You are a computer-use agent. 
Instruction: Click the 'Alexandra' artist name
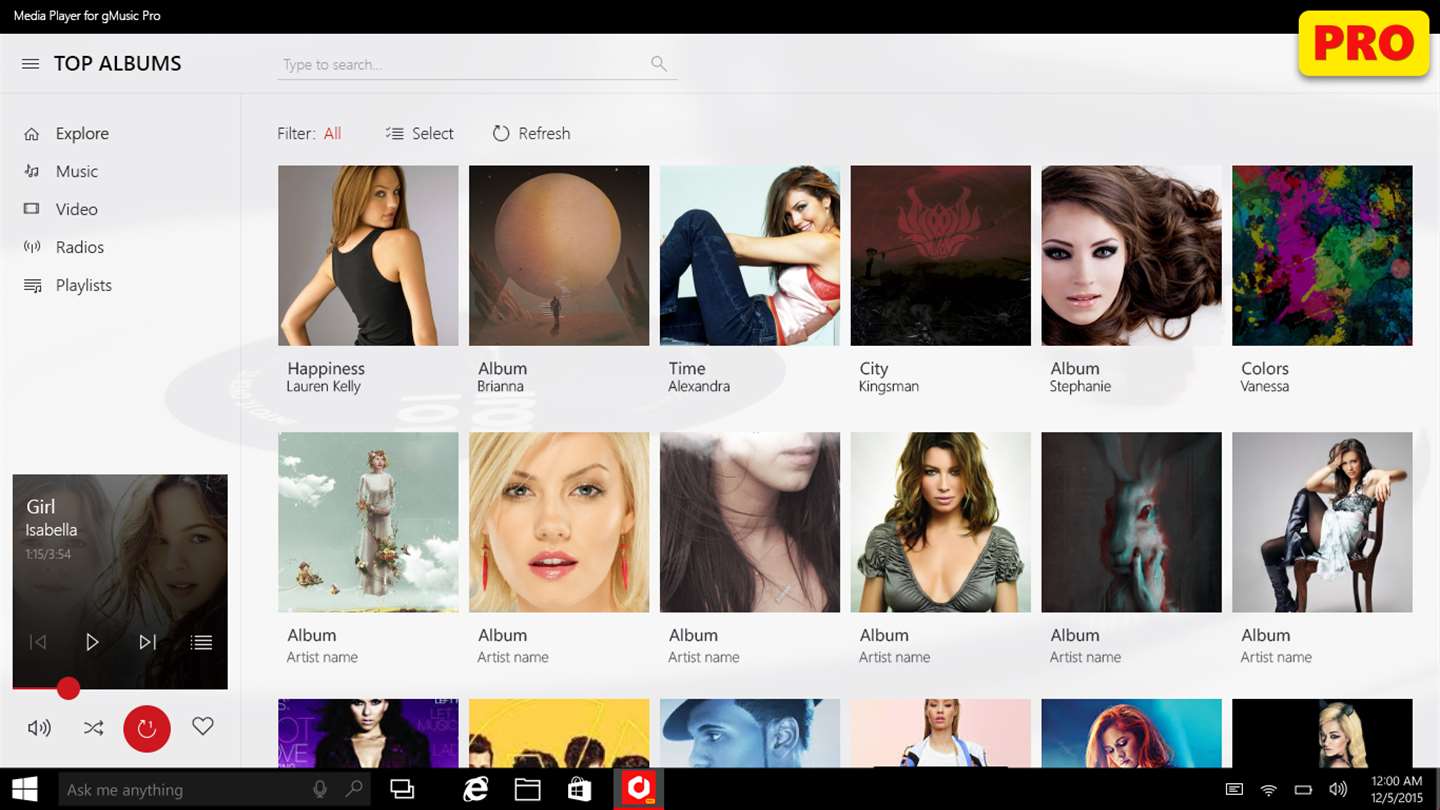pyautogui.click(x=699, y=387)
